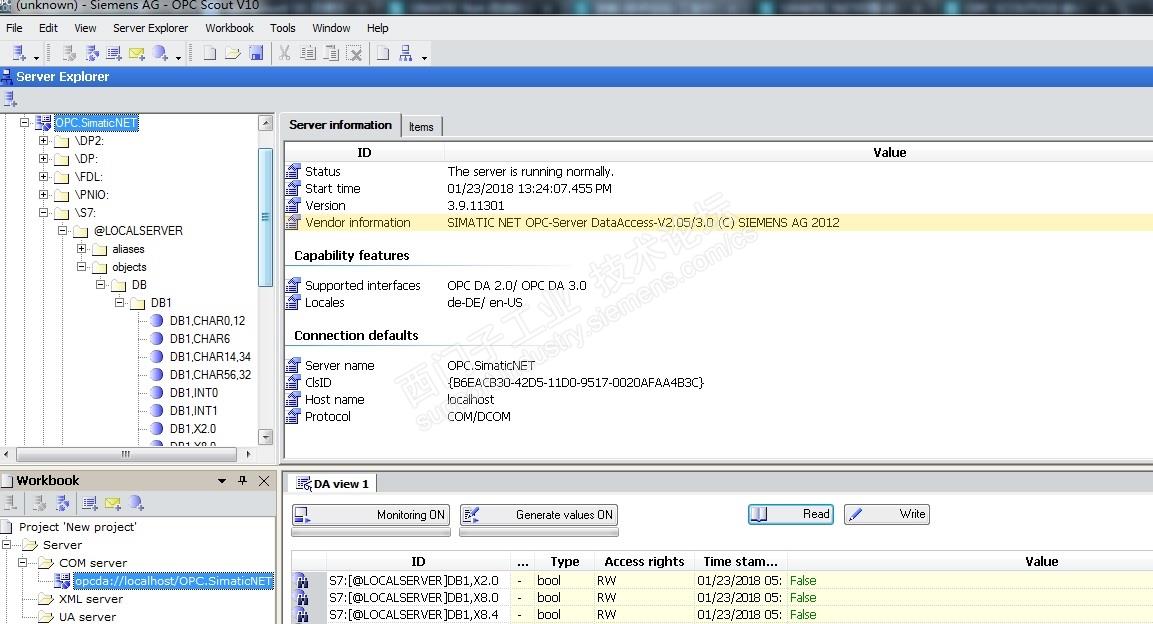Viewport: 1153px width, 624px height.
Task: Expand the \DP2: tree node
Action: click(44, 141)
